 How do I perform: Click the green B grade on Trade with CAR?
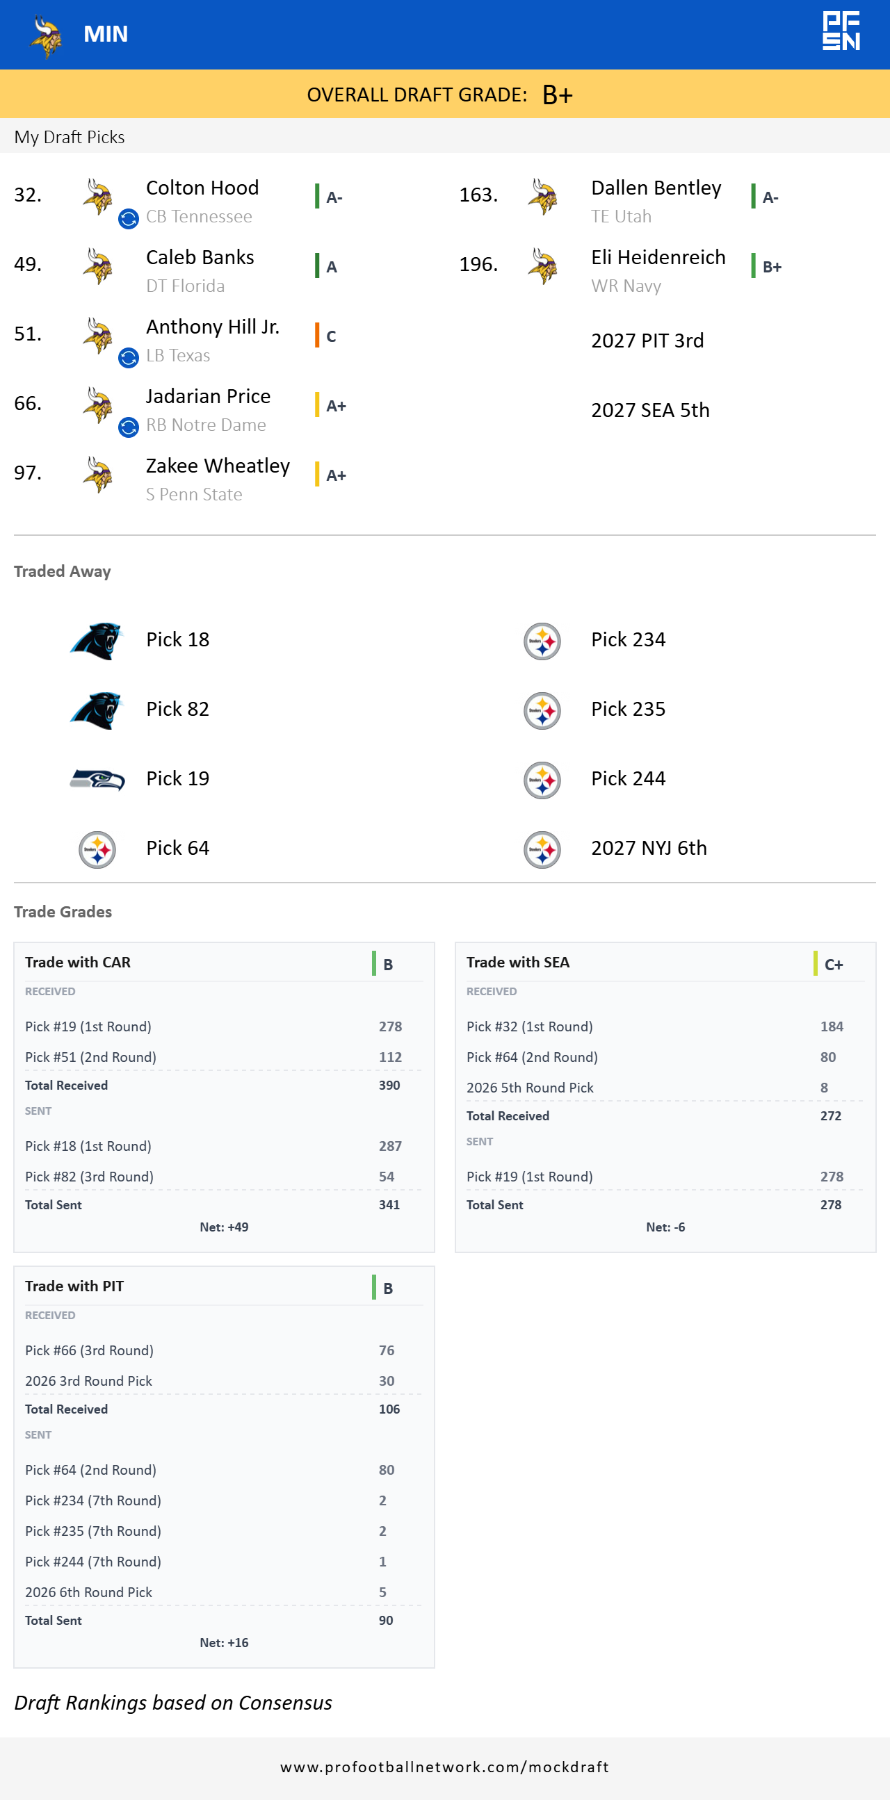[386, 964]
